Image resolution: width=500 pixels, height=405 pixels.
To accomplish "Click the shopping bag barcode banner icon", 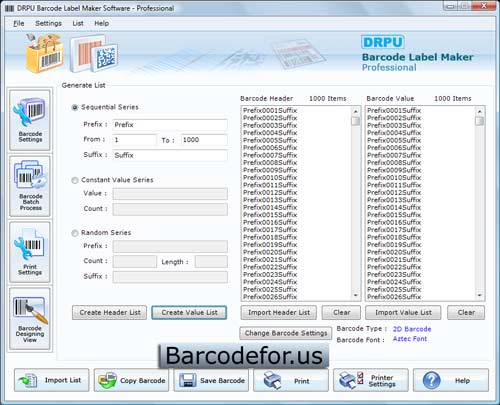I will 44,53.
